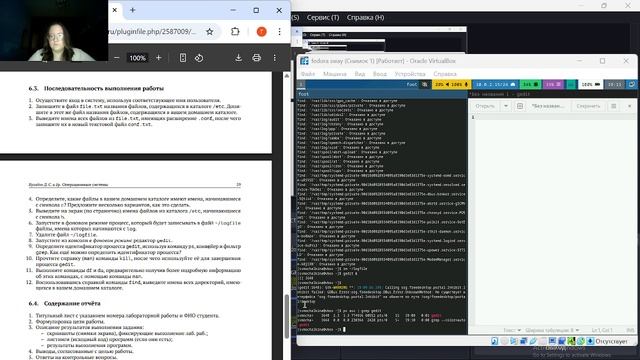Rotate the PDF counterclockwise
Image resolution: width=640 pixels, height=360 pixels.
(199, 58)
